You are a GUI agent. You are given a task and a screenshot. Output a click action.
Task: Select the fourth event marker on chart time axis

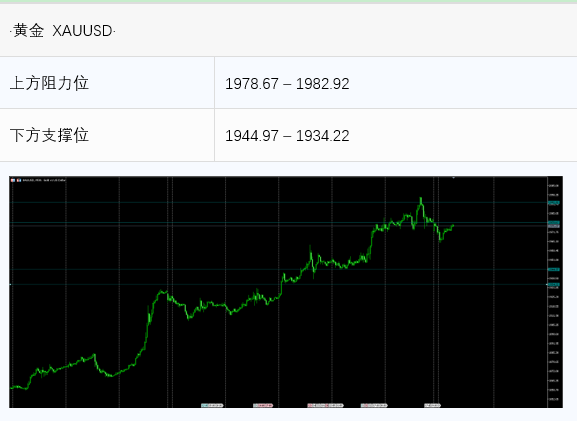coord(374,405)
